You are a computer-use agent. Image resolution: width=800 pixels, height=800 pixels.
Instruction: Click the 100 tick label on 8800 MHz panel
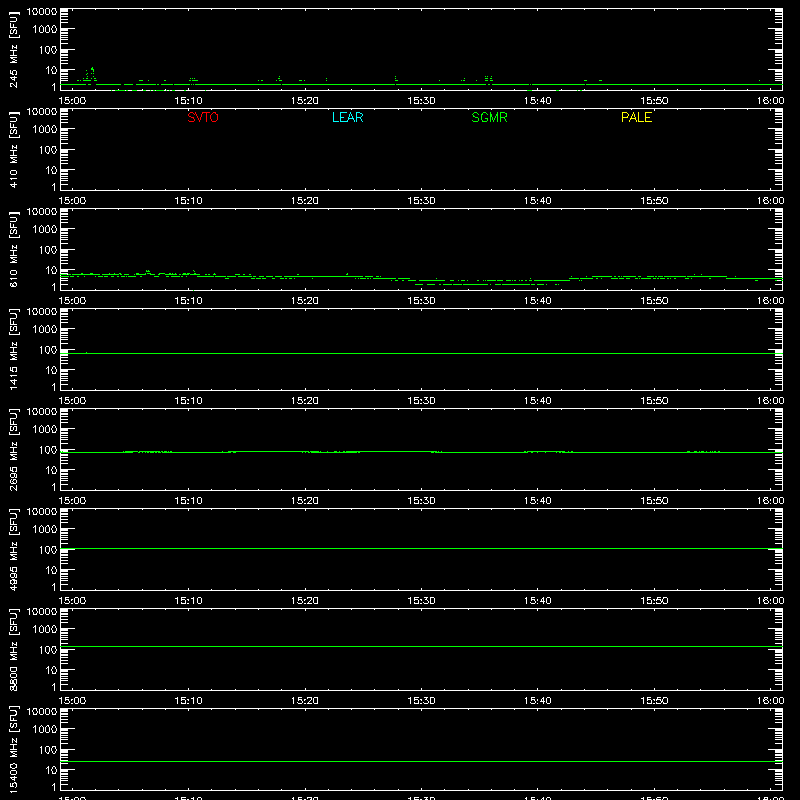(x=48, y=650)
